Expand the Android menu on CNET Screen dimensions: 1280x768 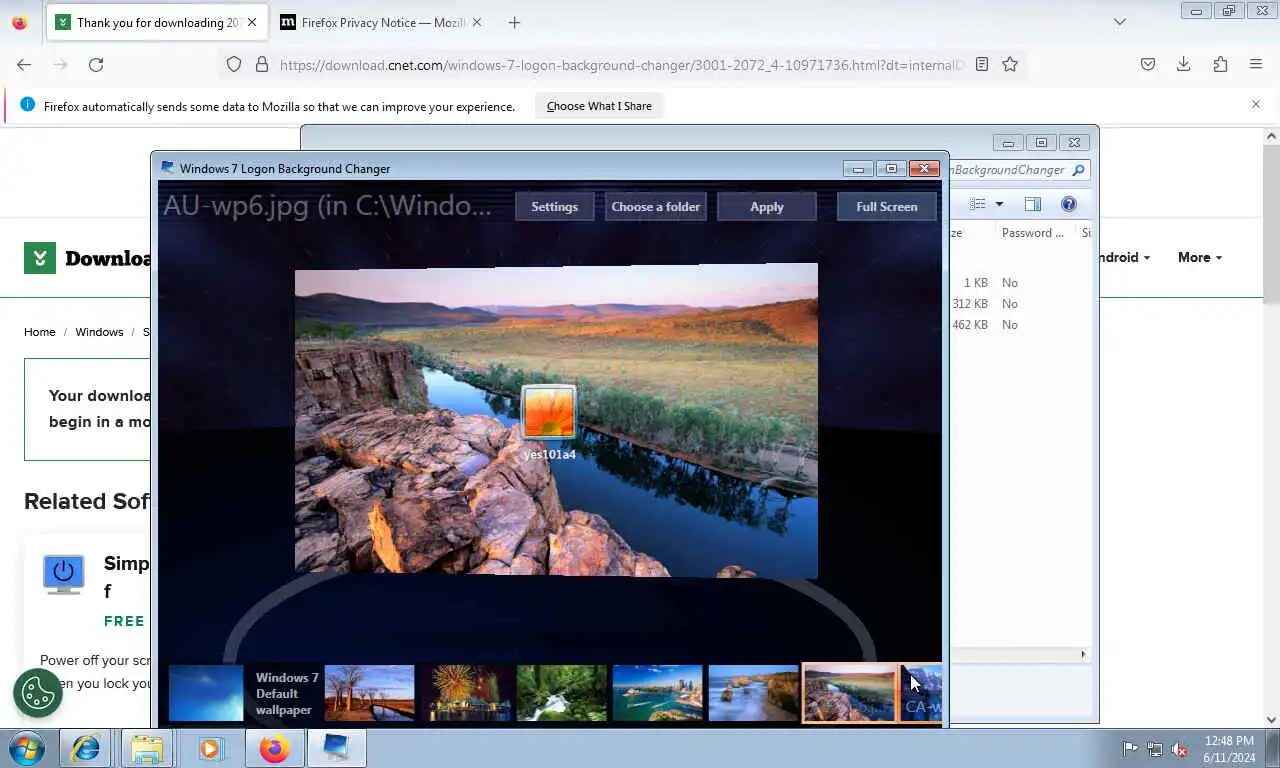(1125, 257)
